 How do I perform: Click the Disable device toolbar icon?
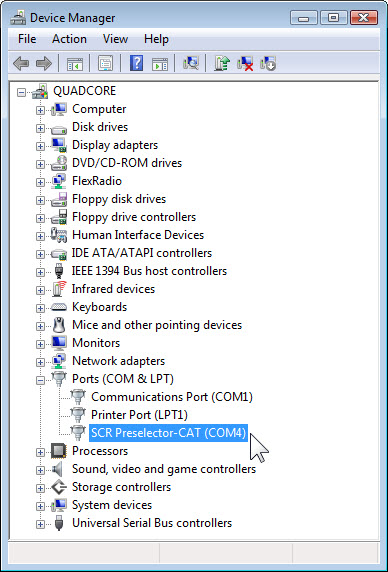[x=268, y=64]
